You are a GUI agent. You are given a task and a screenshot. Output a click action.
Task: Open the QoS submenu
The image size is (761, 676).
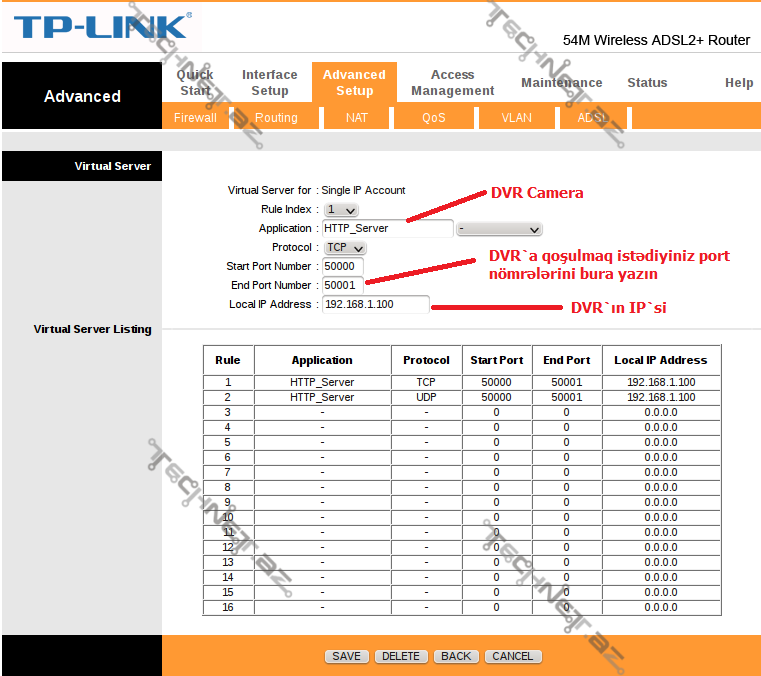[434, 118]
